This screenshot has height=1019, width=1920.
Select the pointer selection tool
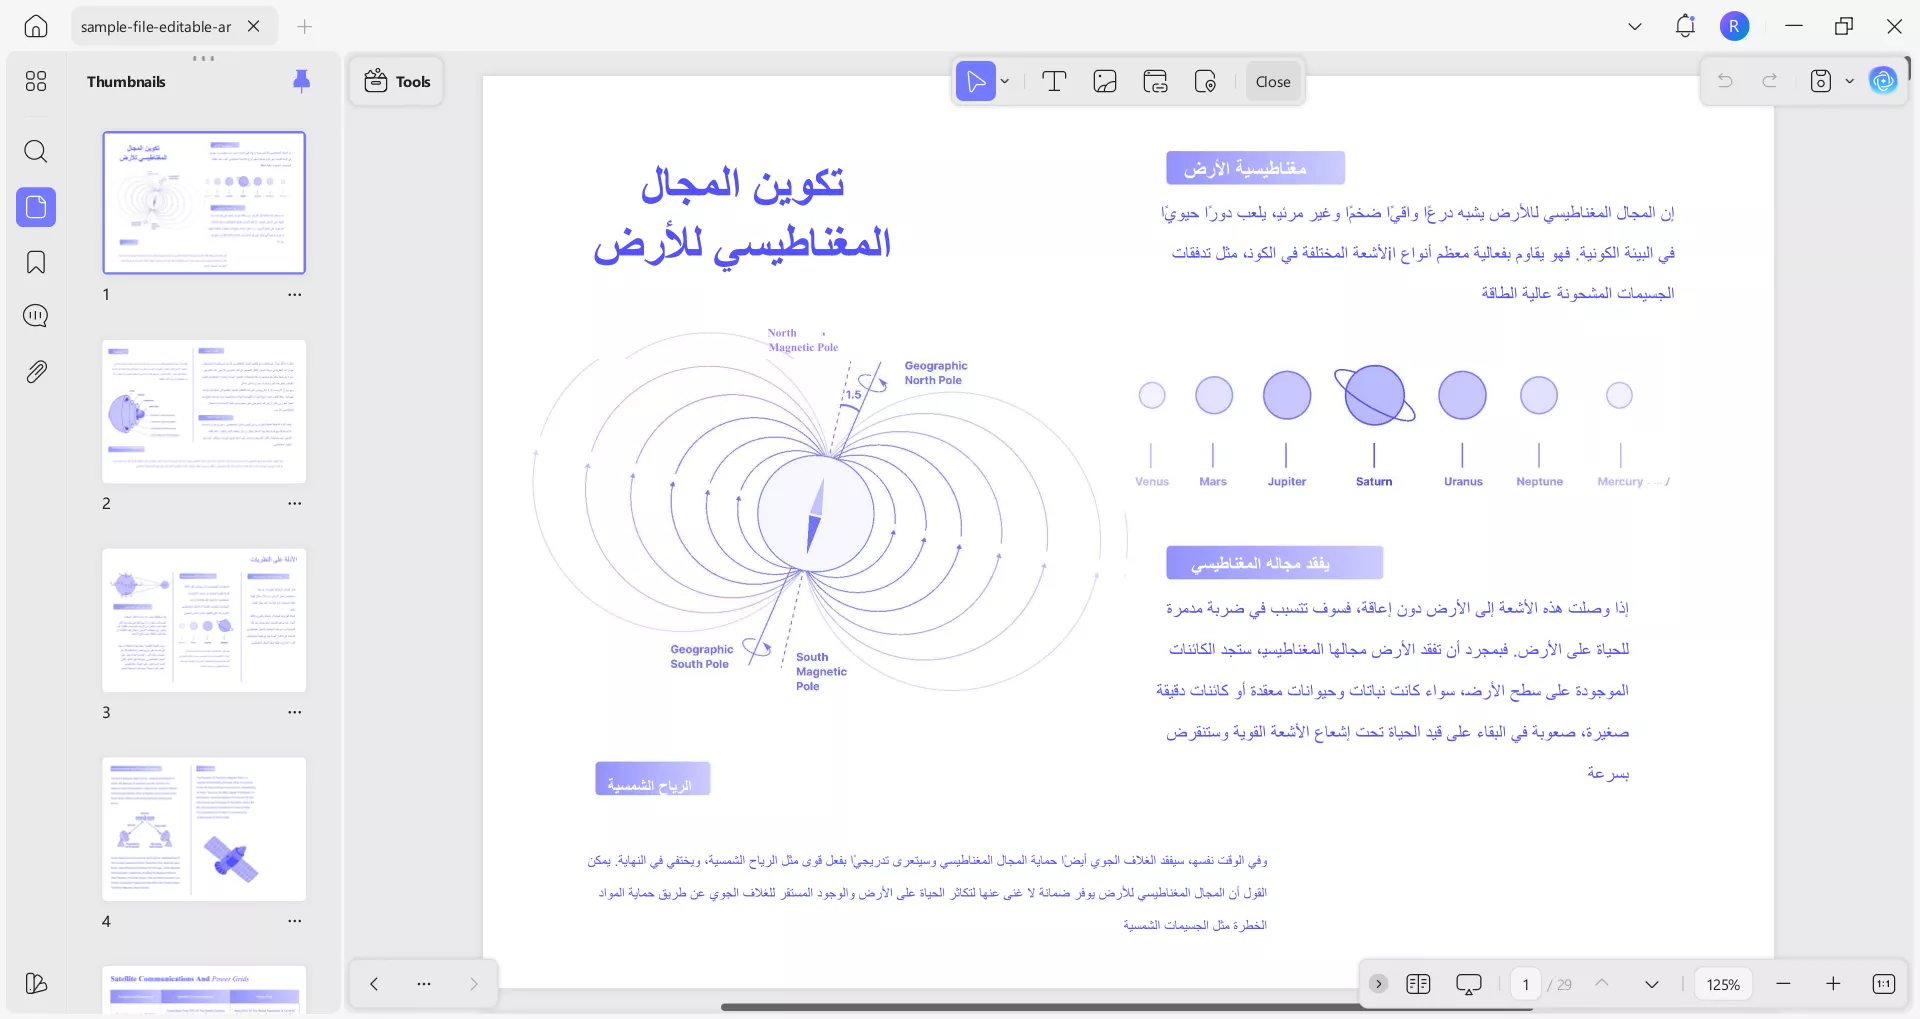coord(976,81)
